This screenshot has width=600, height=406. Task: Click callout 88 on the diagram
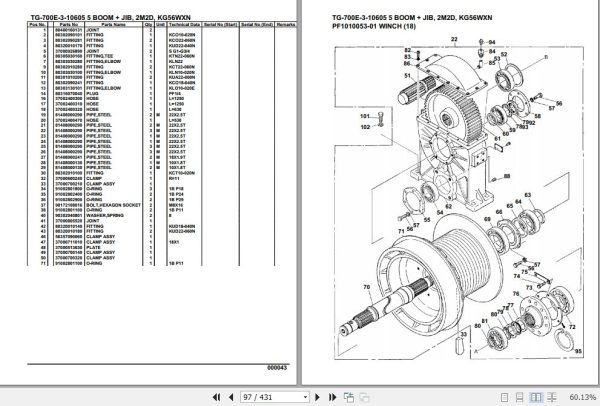pos(507,176)
